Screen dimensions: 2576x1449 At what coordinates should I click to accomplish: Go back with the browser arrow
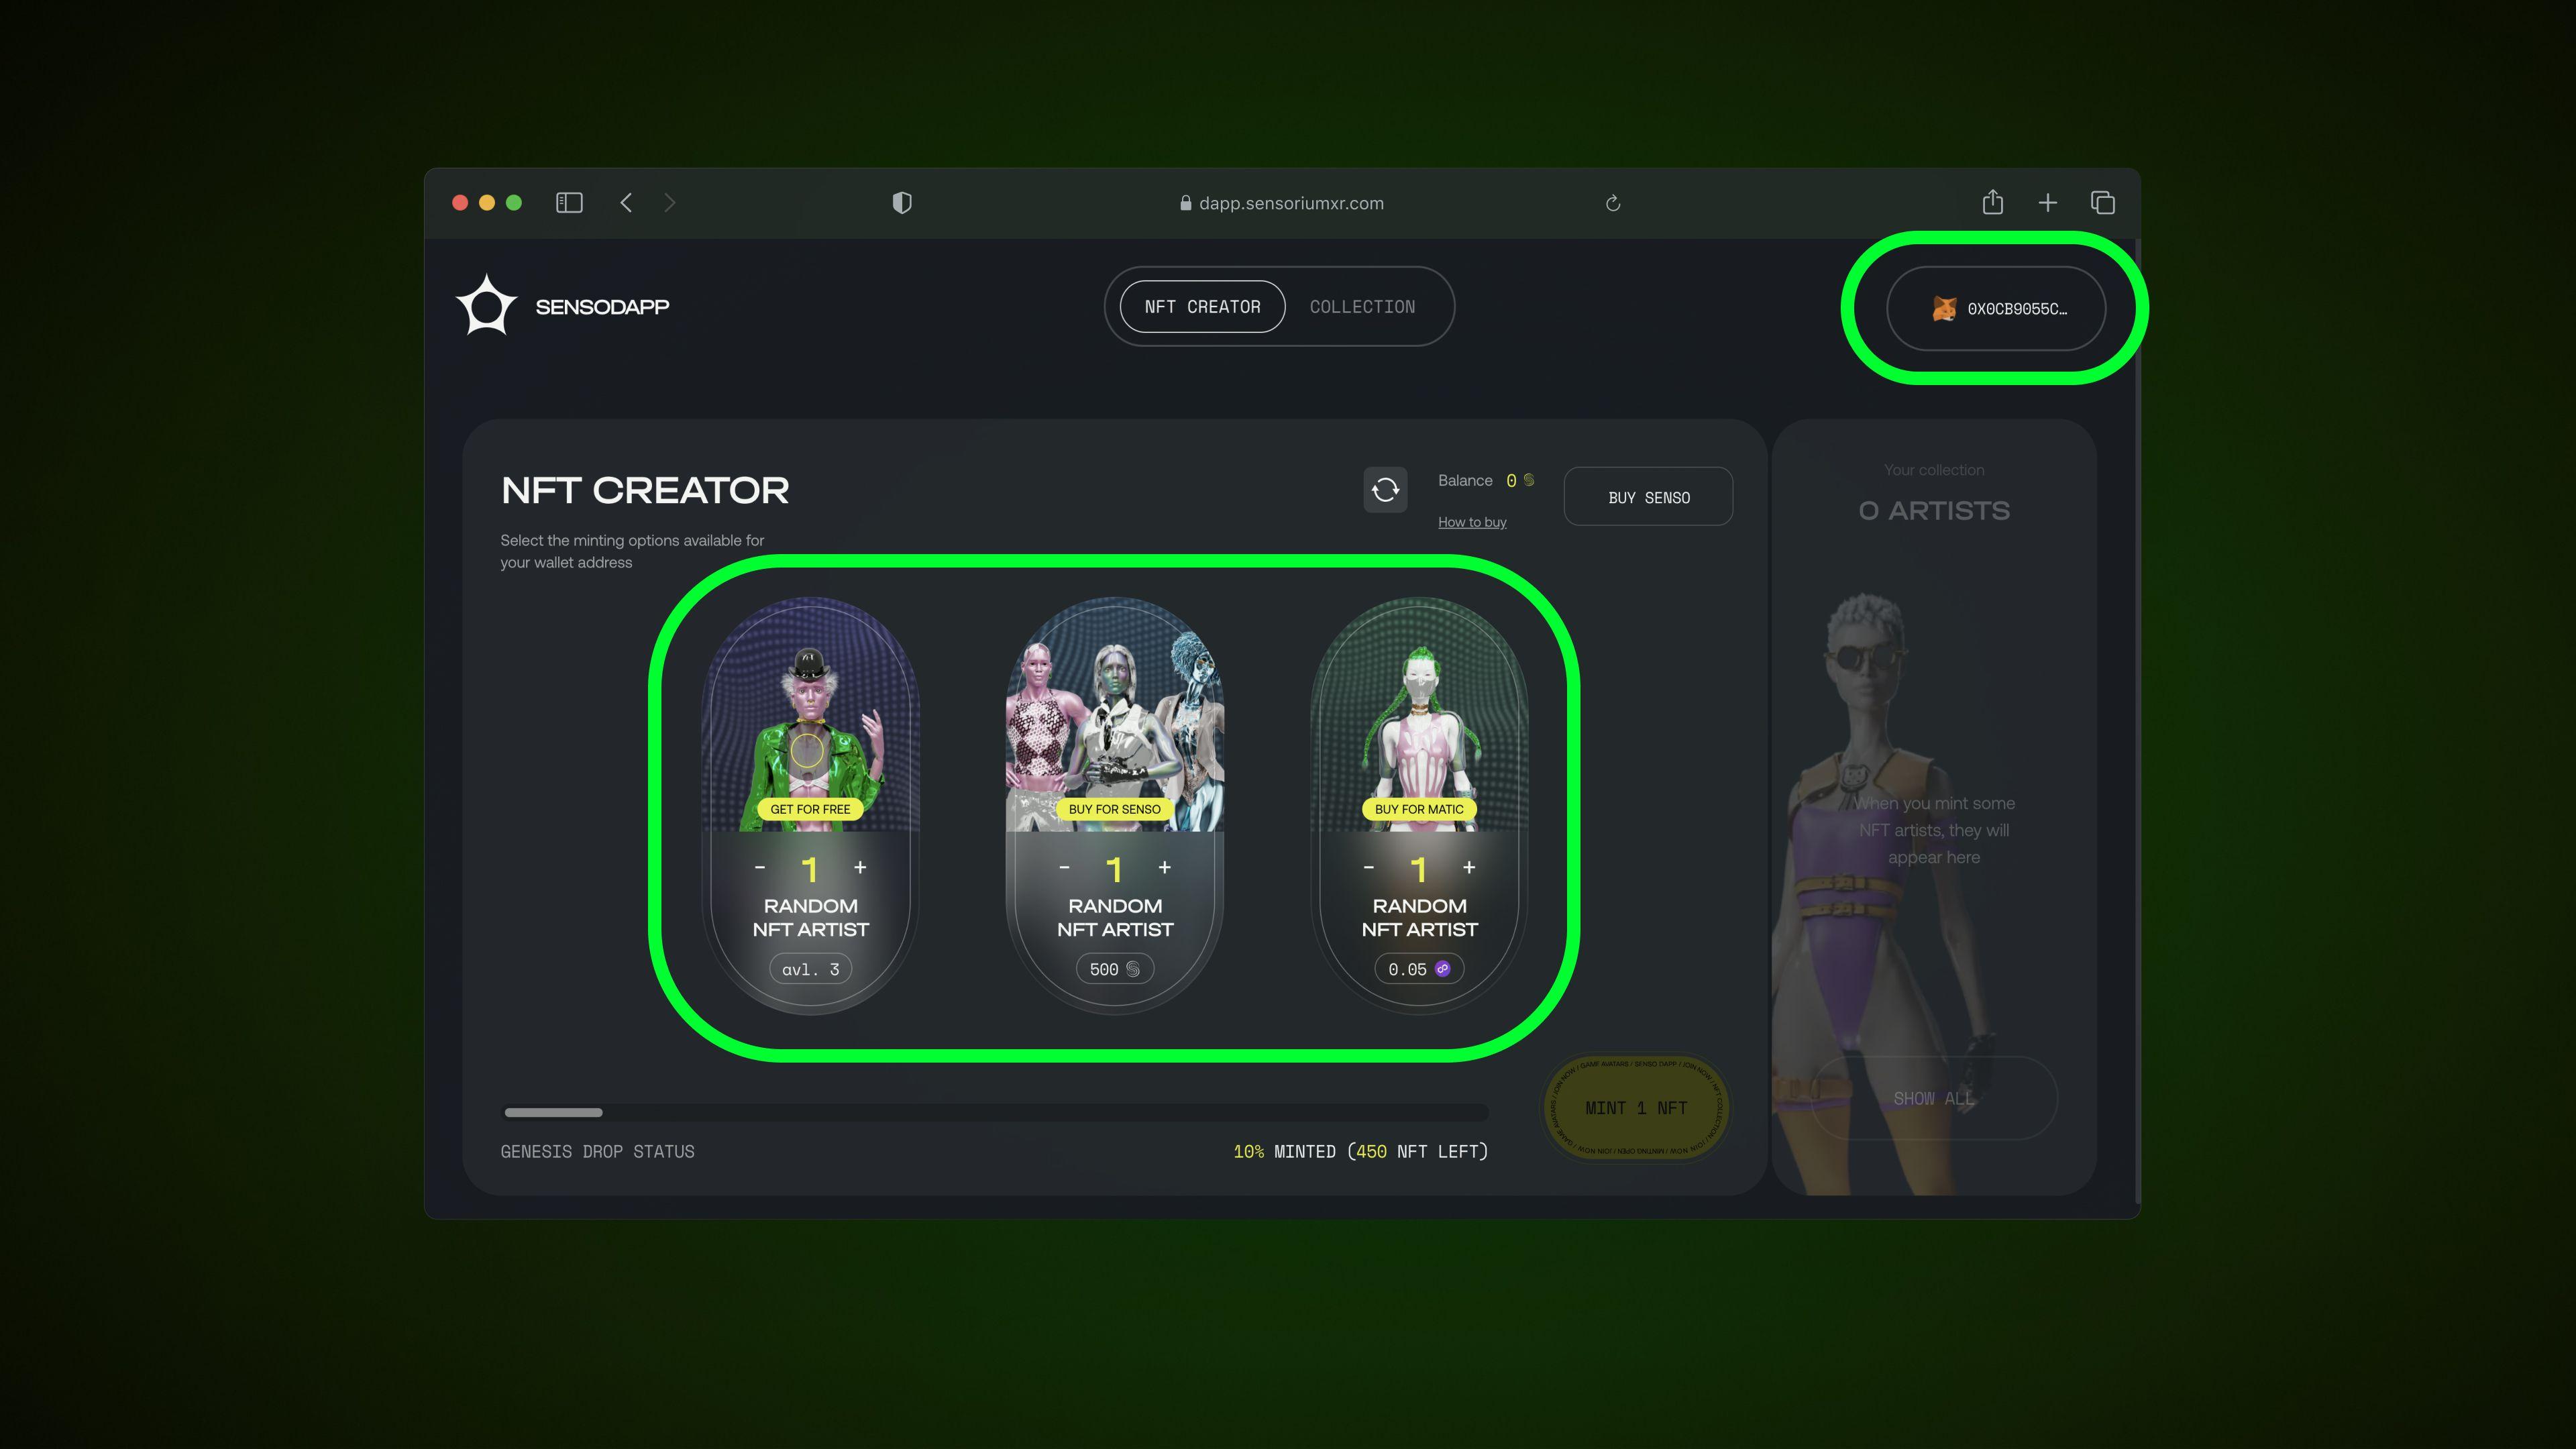[x=626, y=203]
